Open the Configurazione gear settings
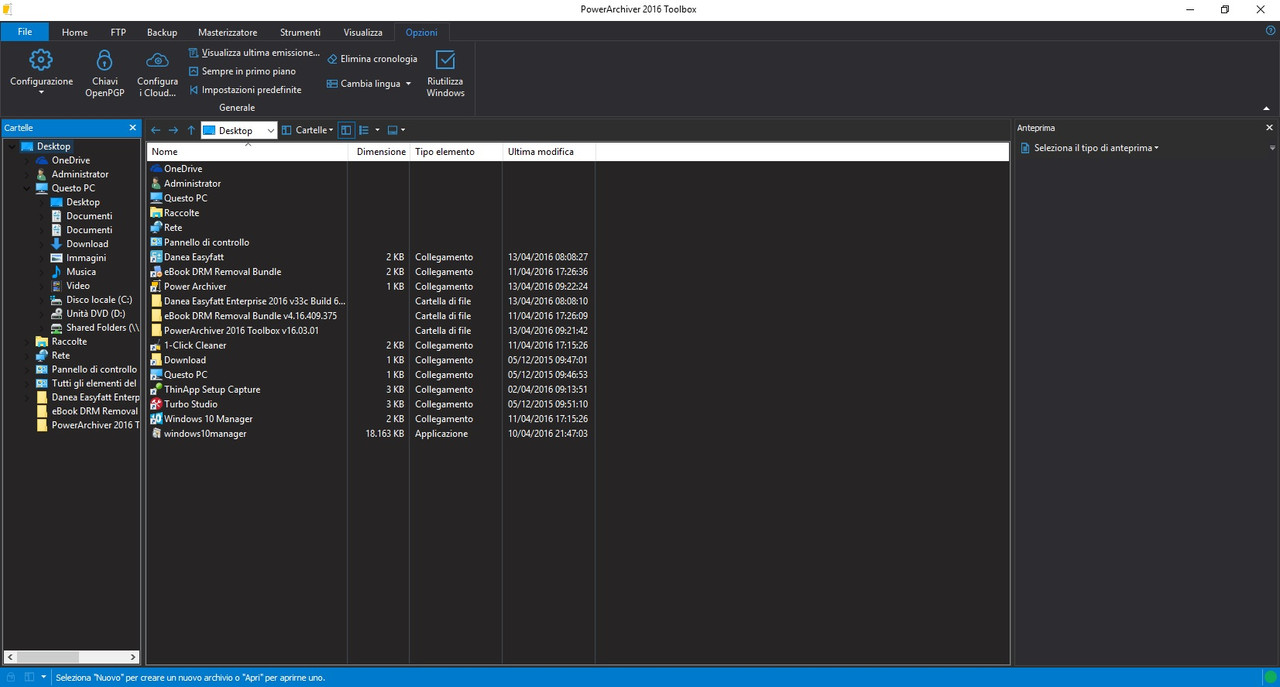 coord(41,71)
